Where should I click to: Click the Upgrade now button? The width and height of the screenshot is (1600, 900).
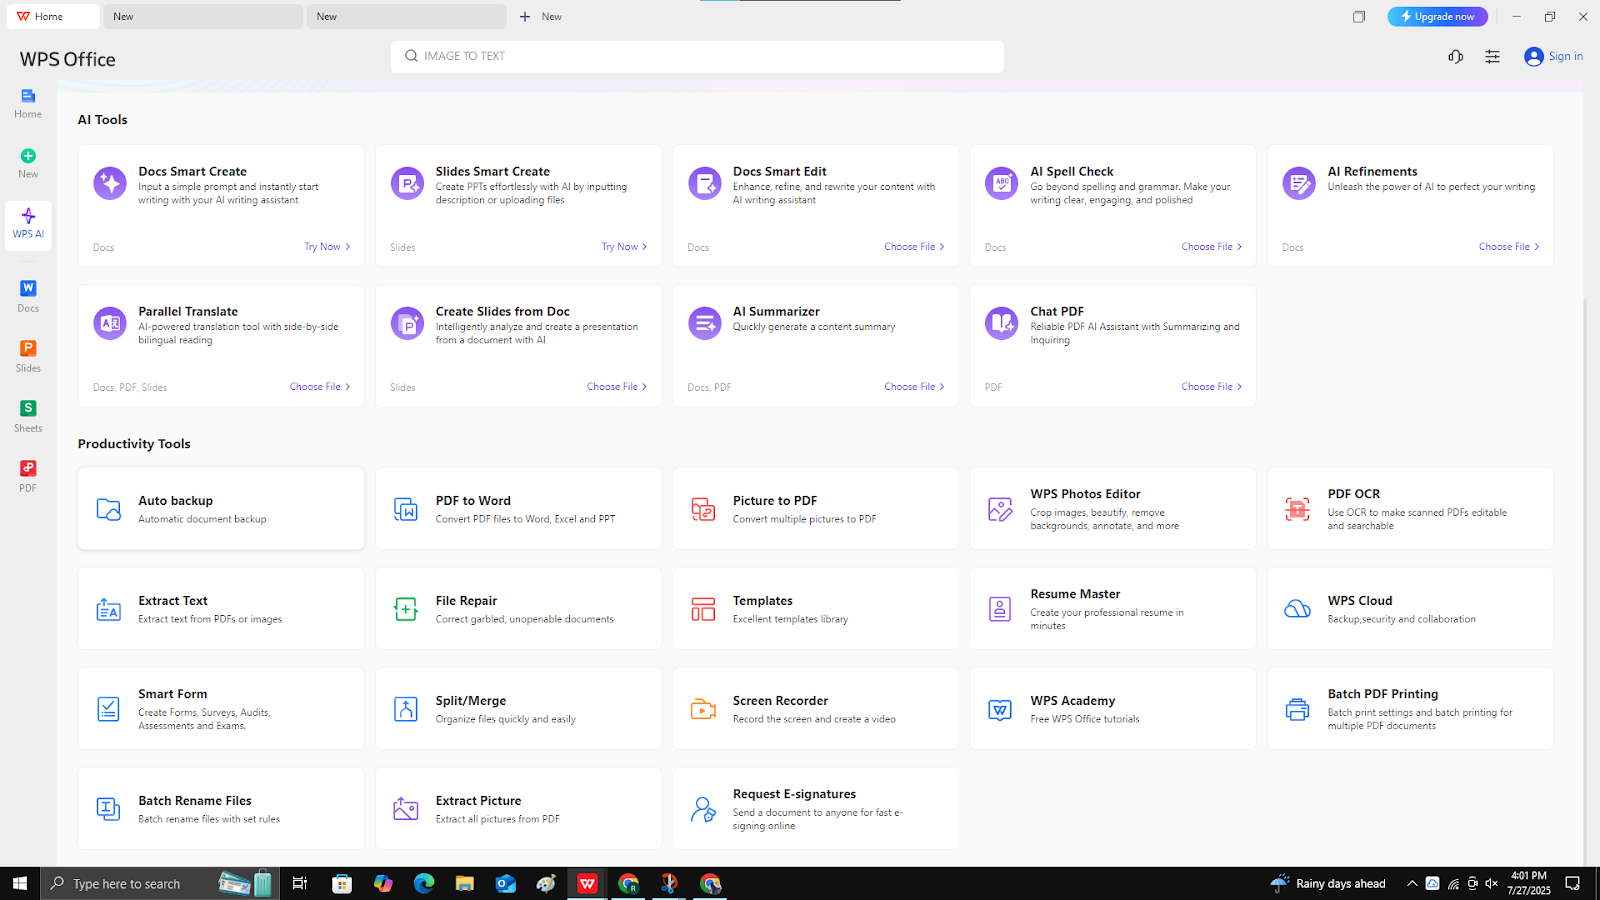point(1437,16)
